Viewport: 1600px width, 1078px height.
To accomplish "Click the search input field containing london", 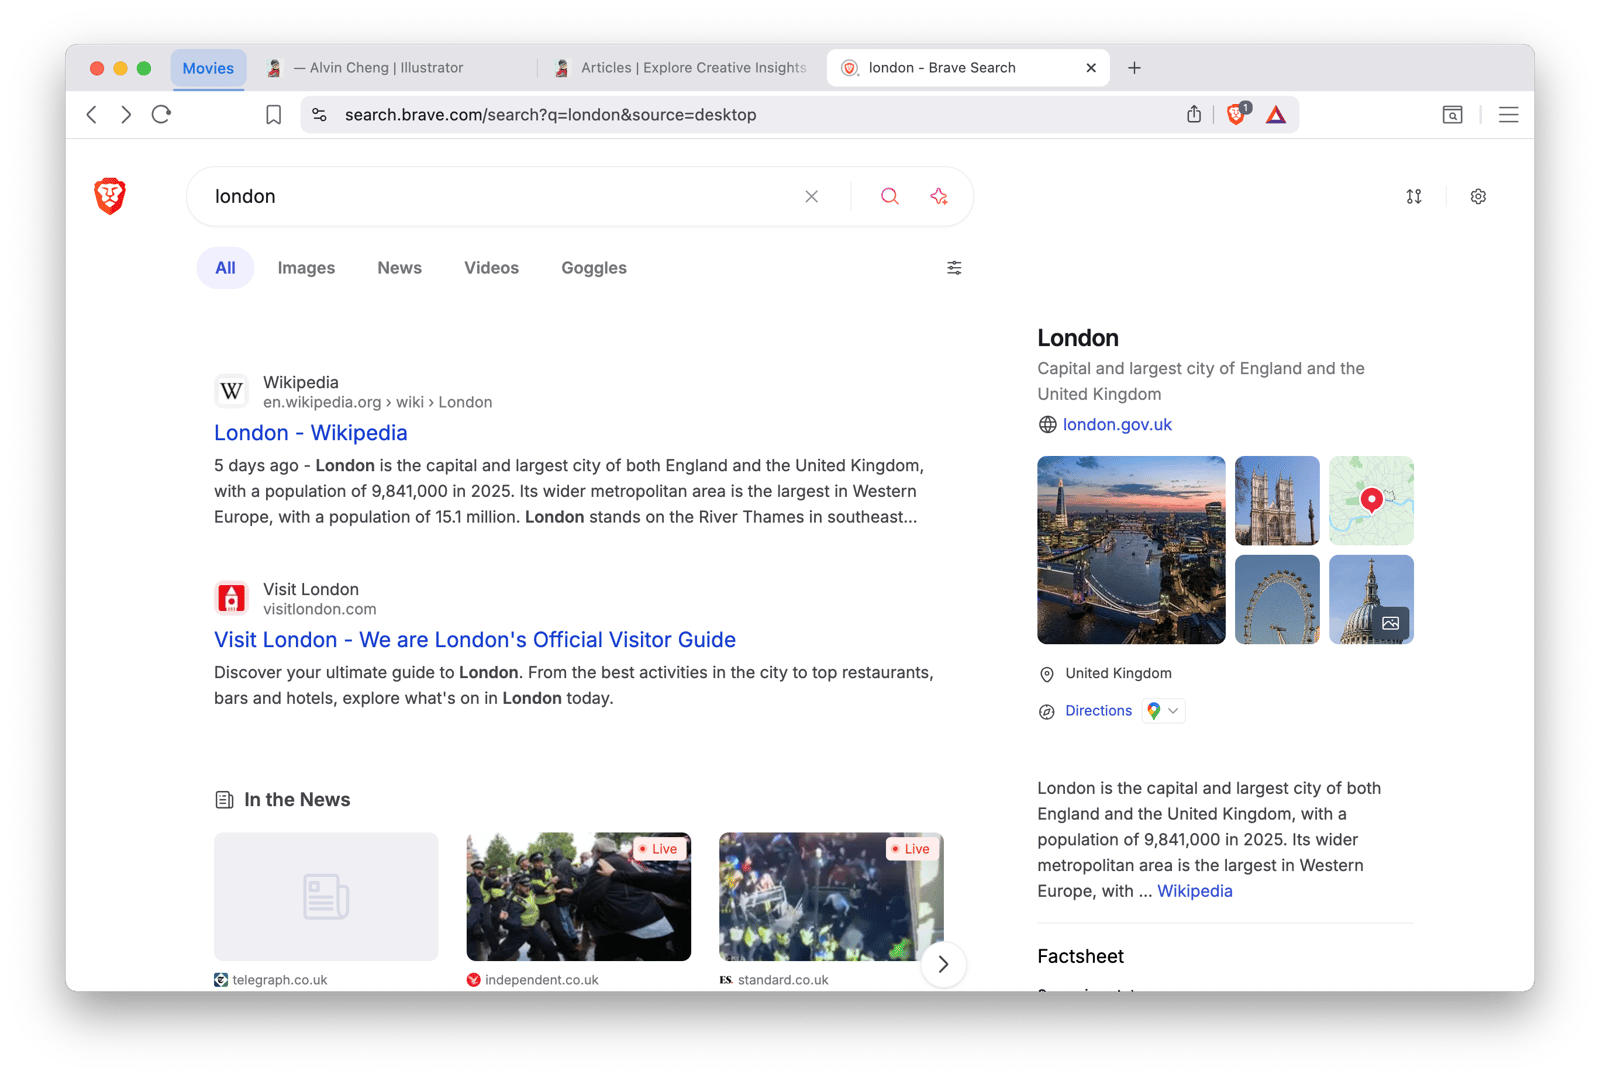I will [500, 197].
